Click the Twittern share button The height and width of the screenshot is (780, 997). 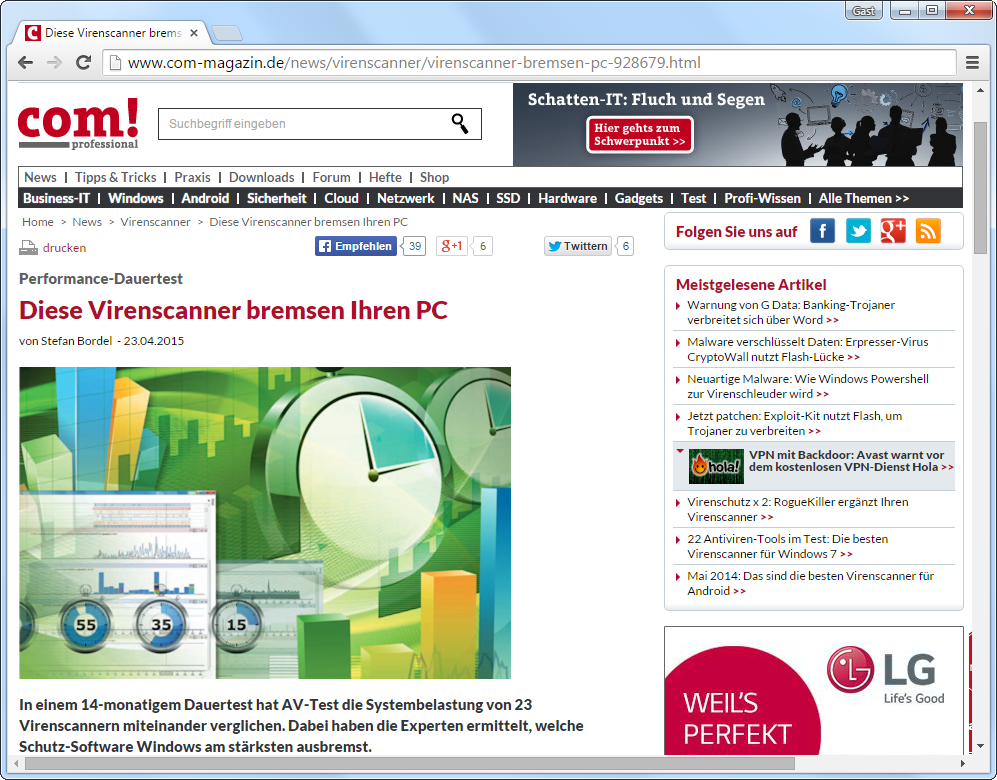point(577,246)
